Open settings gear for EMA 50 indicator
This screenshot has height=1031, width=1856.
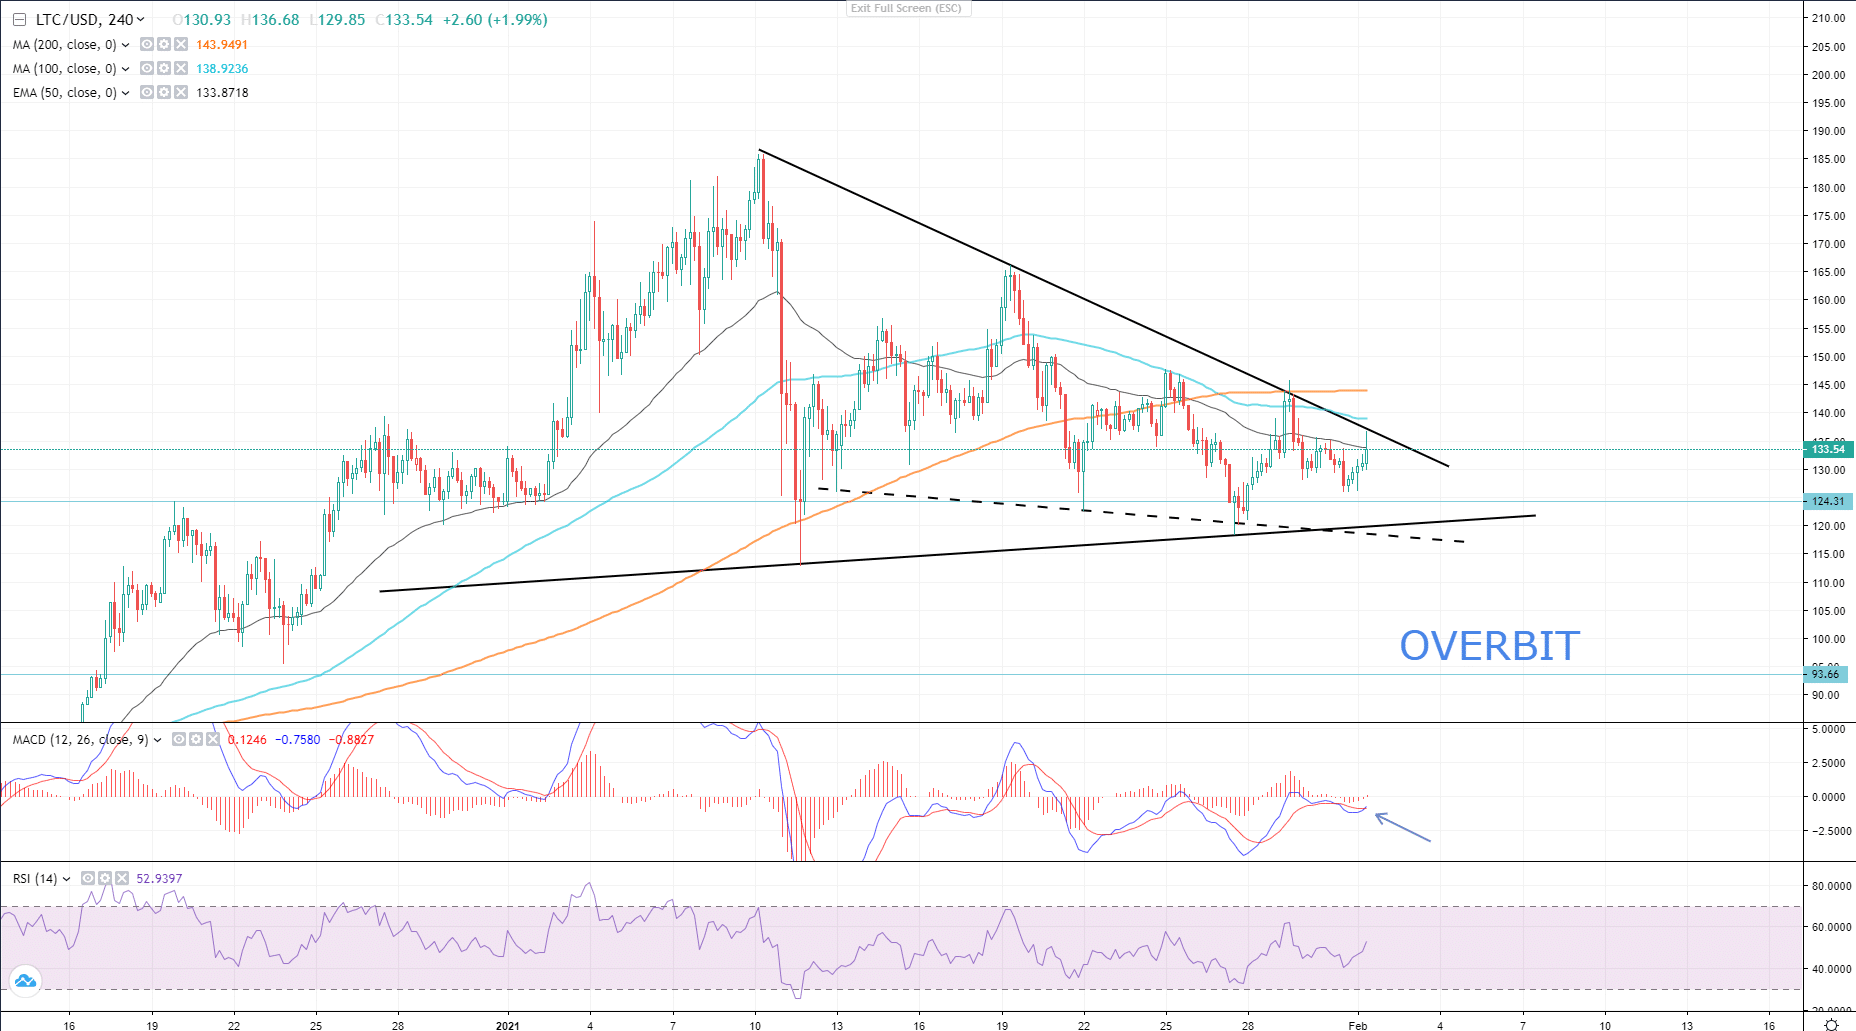(164, 93)
